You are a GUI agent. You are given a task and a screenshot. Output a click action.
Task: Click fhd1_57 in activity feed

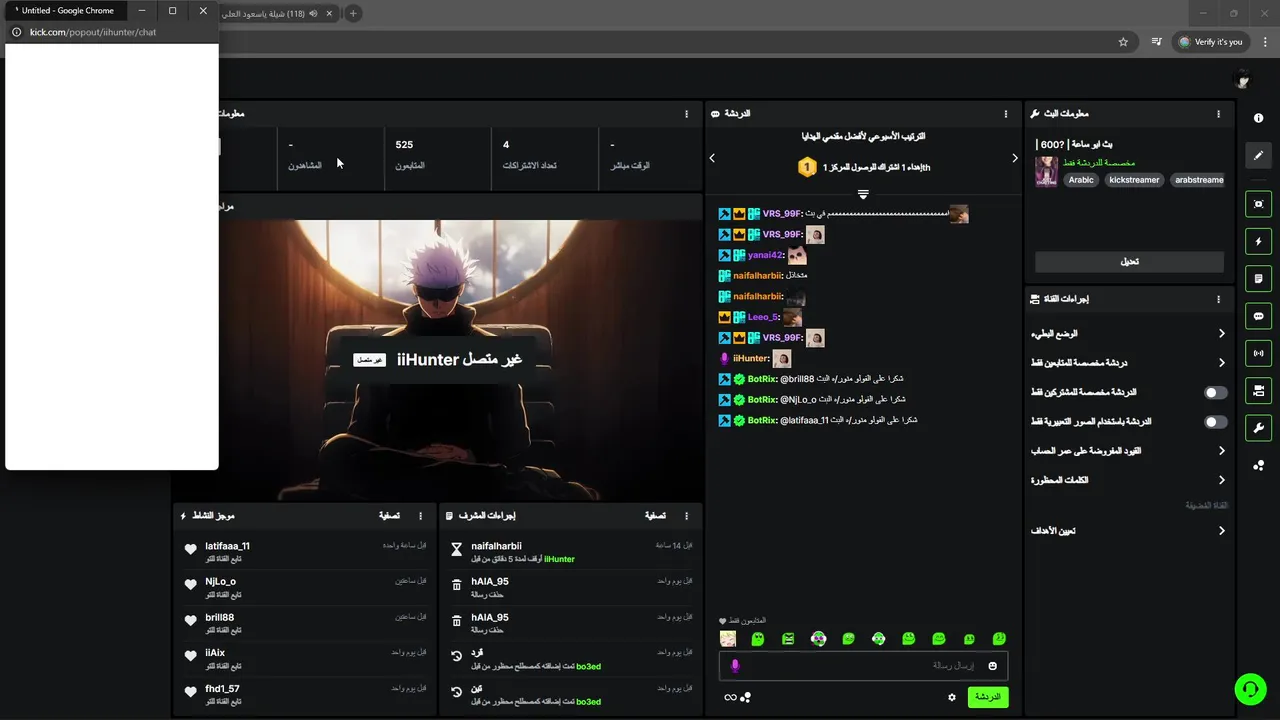(x=222, y=689)
